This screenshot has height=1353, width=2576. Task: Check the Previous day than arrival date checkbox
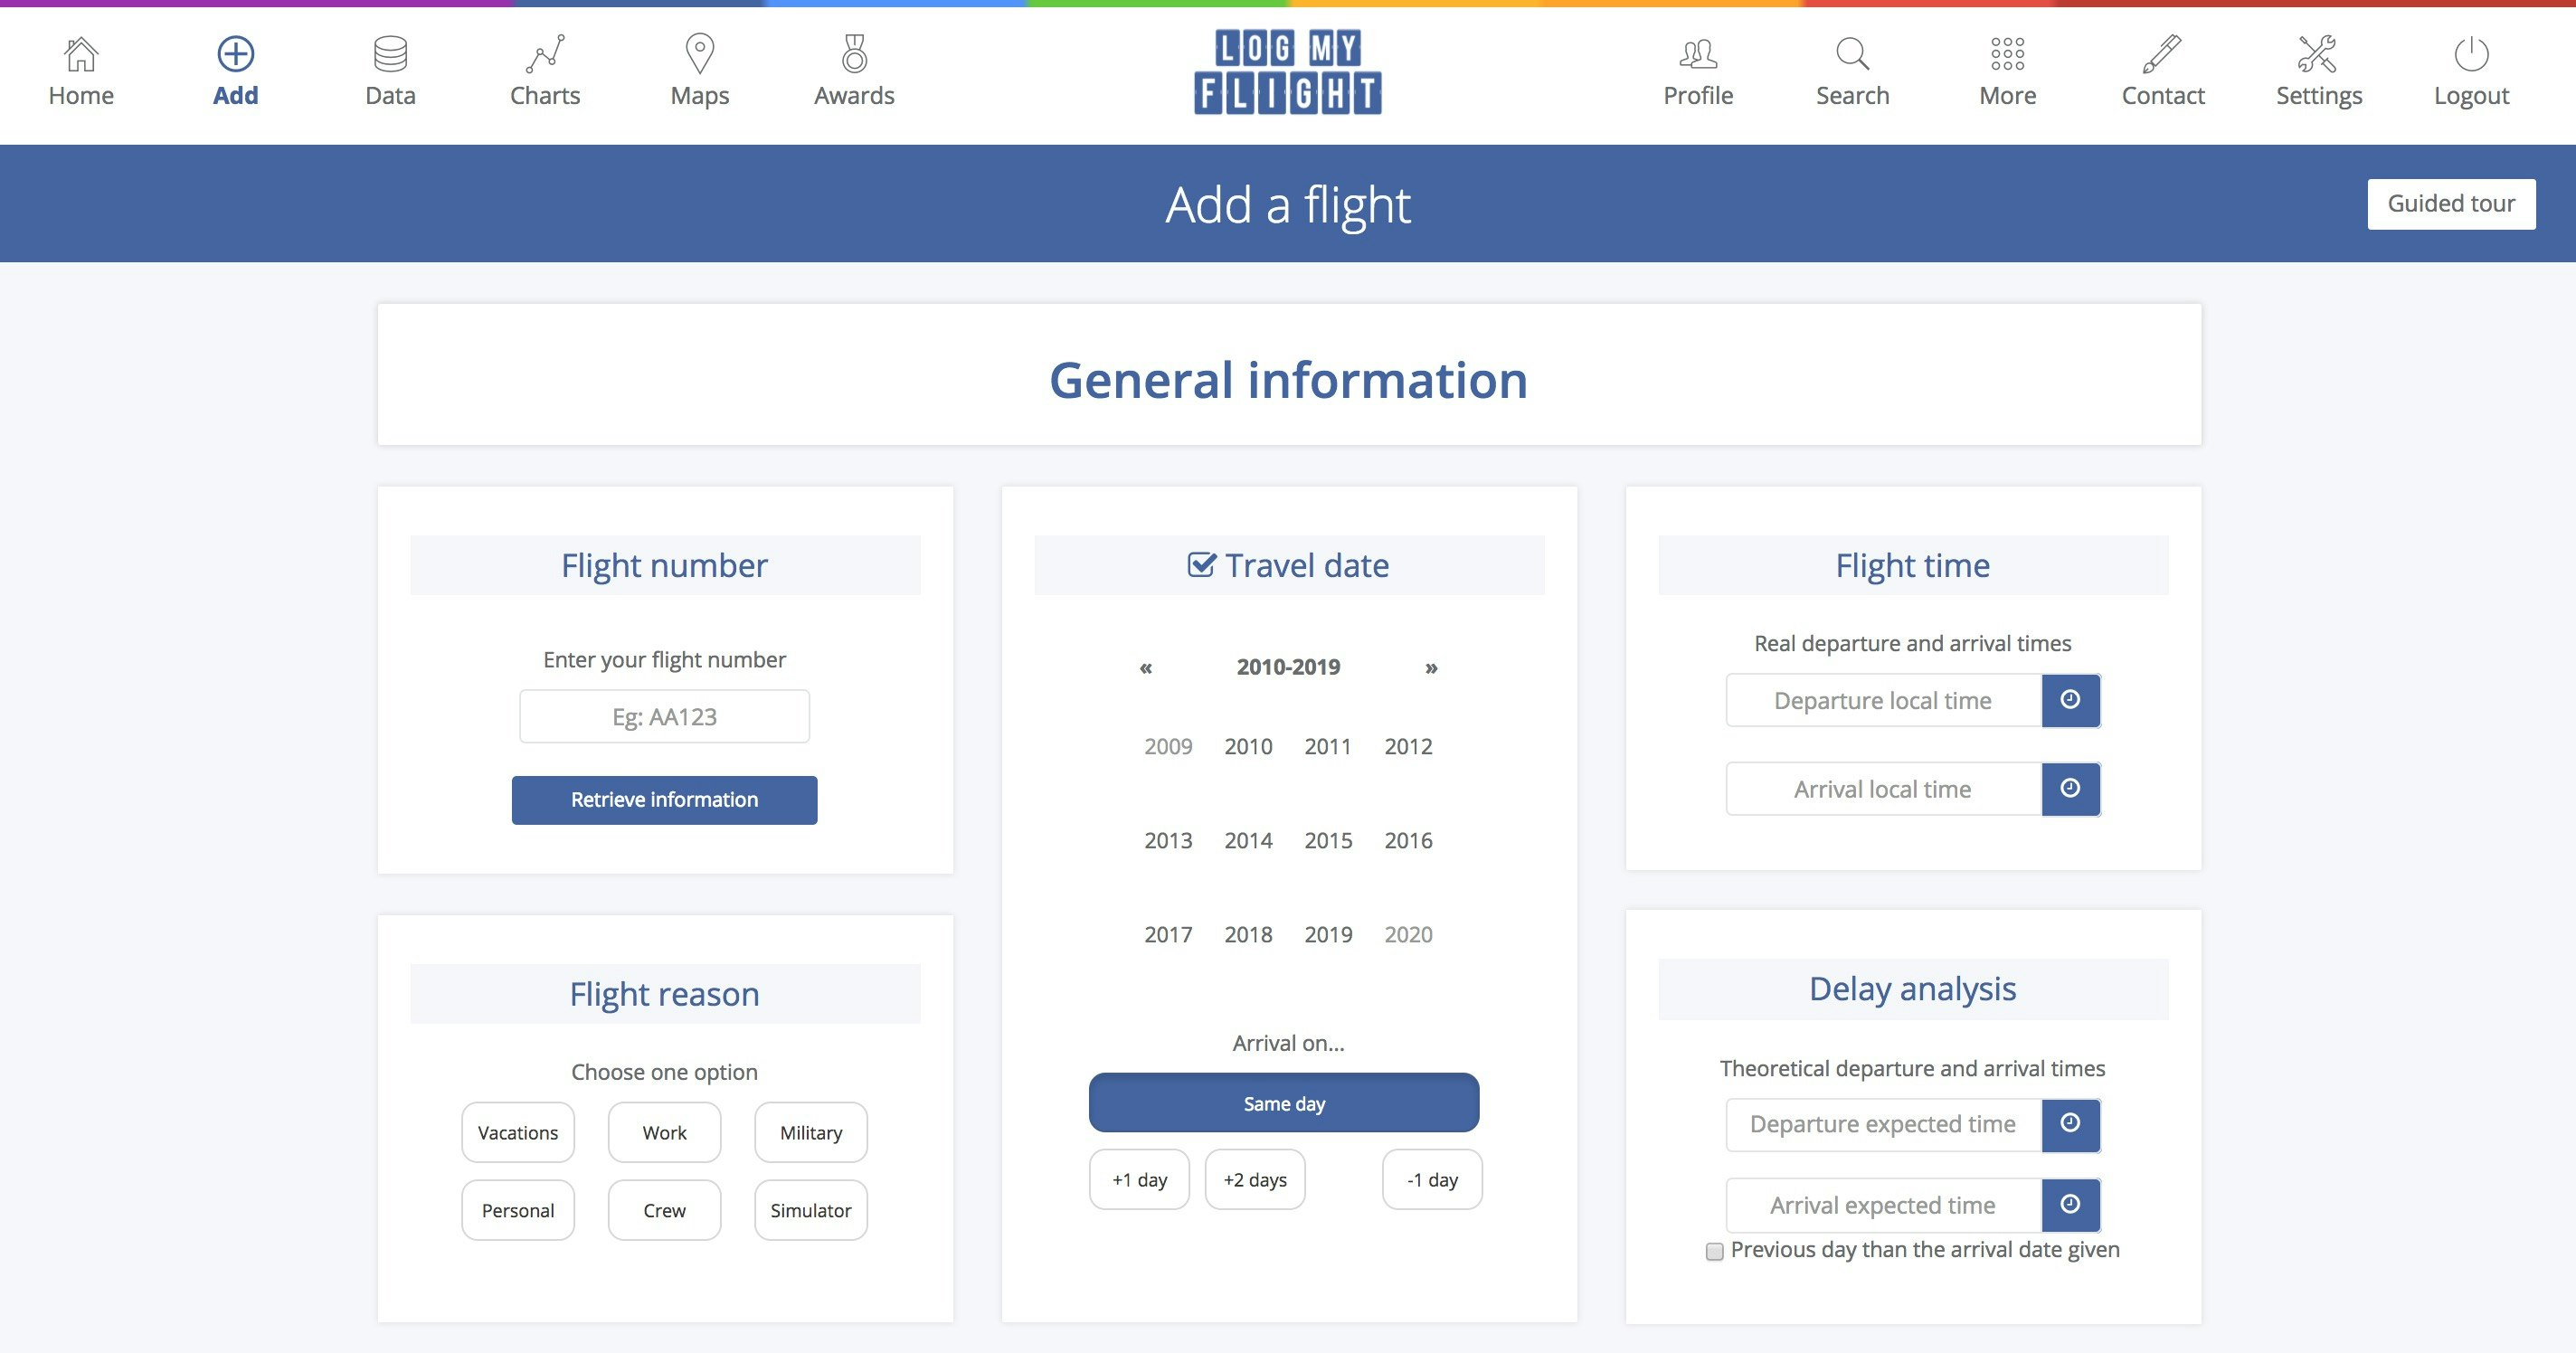1713,1250
